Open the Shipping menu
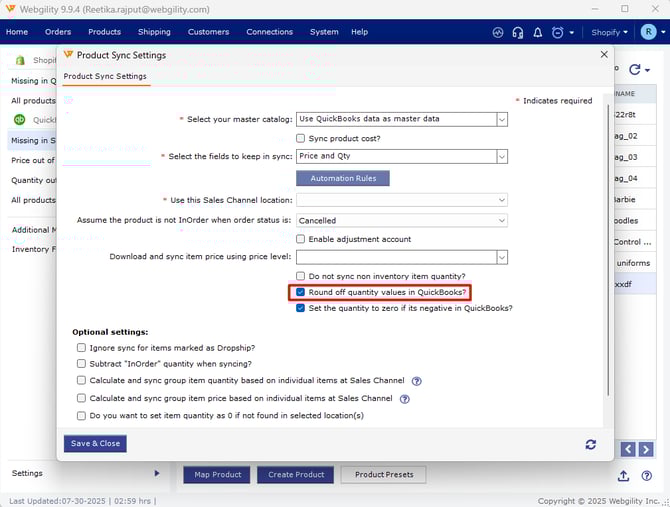This screenshot has height=507, width=670. 154,32
